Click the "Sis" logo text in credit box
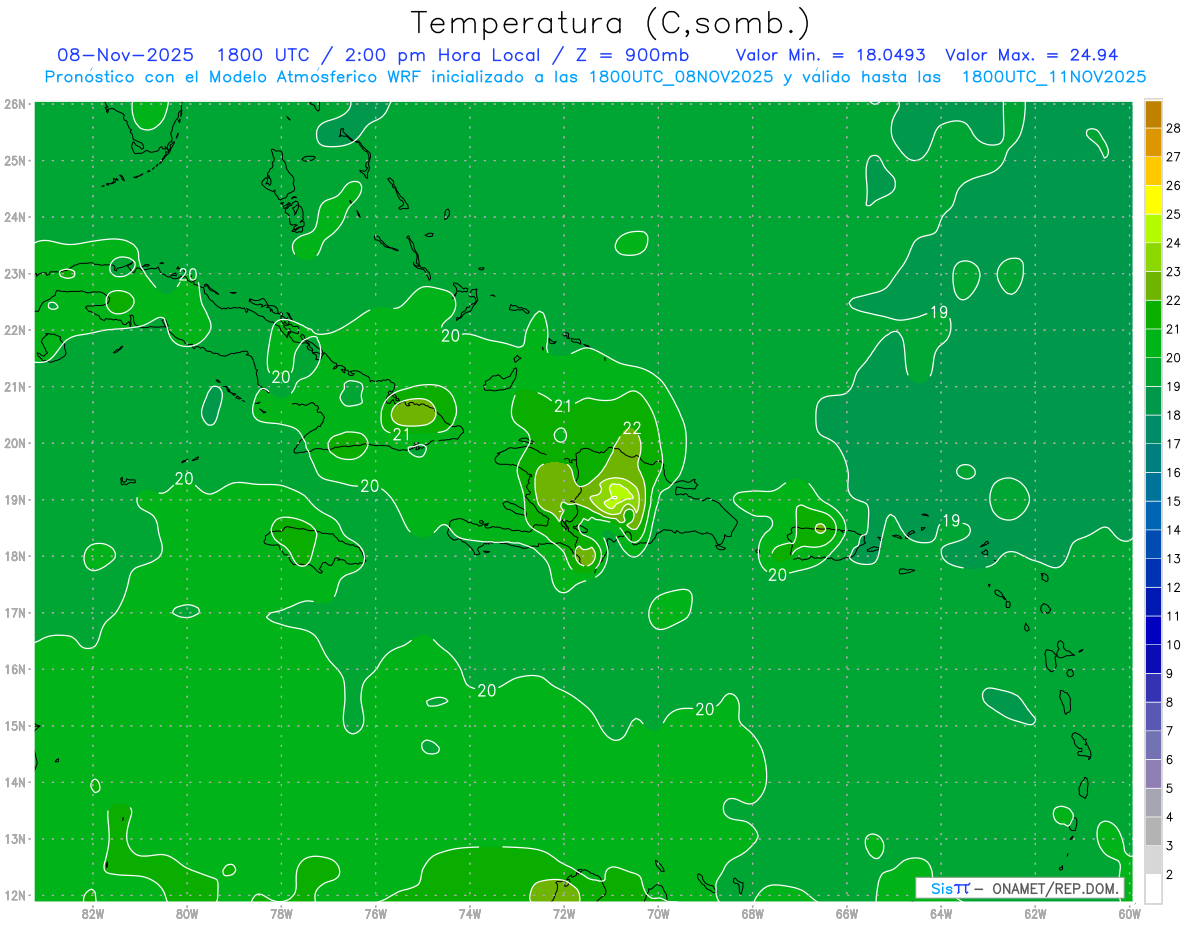 coord(940,888)
